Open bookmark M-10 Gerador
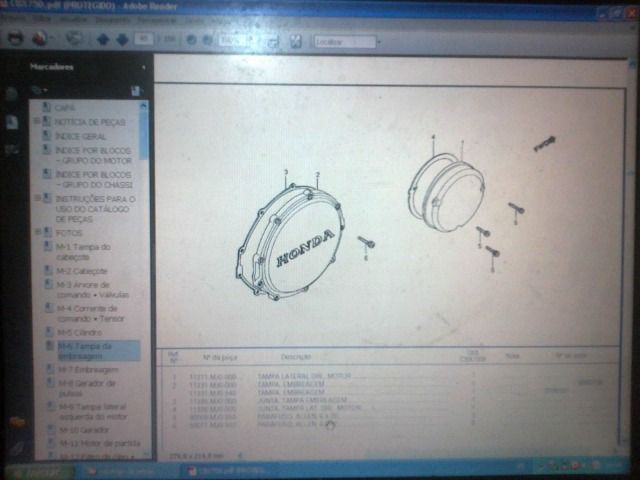The image size is (640, 480). click(84, 430)
